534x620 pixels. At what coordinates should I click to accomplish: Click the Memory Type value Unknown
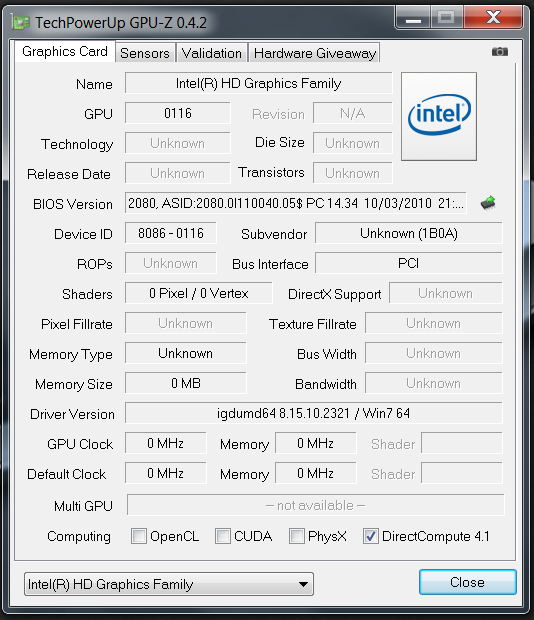point(186,353)
